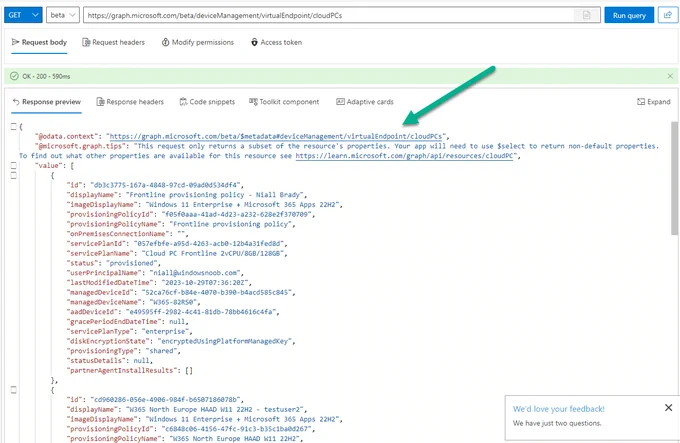Click the Request headers icon
The width and height of the screenshot is (680, 443).
(x=86, y=42)
